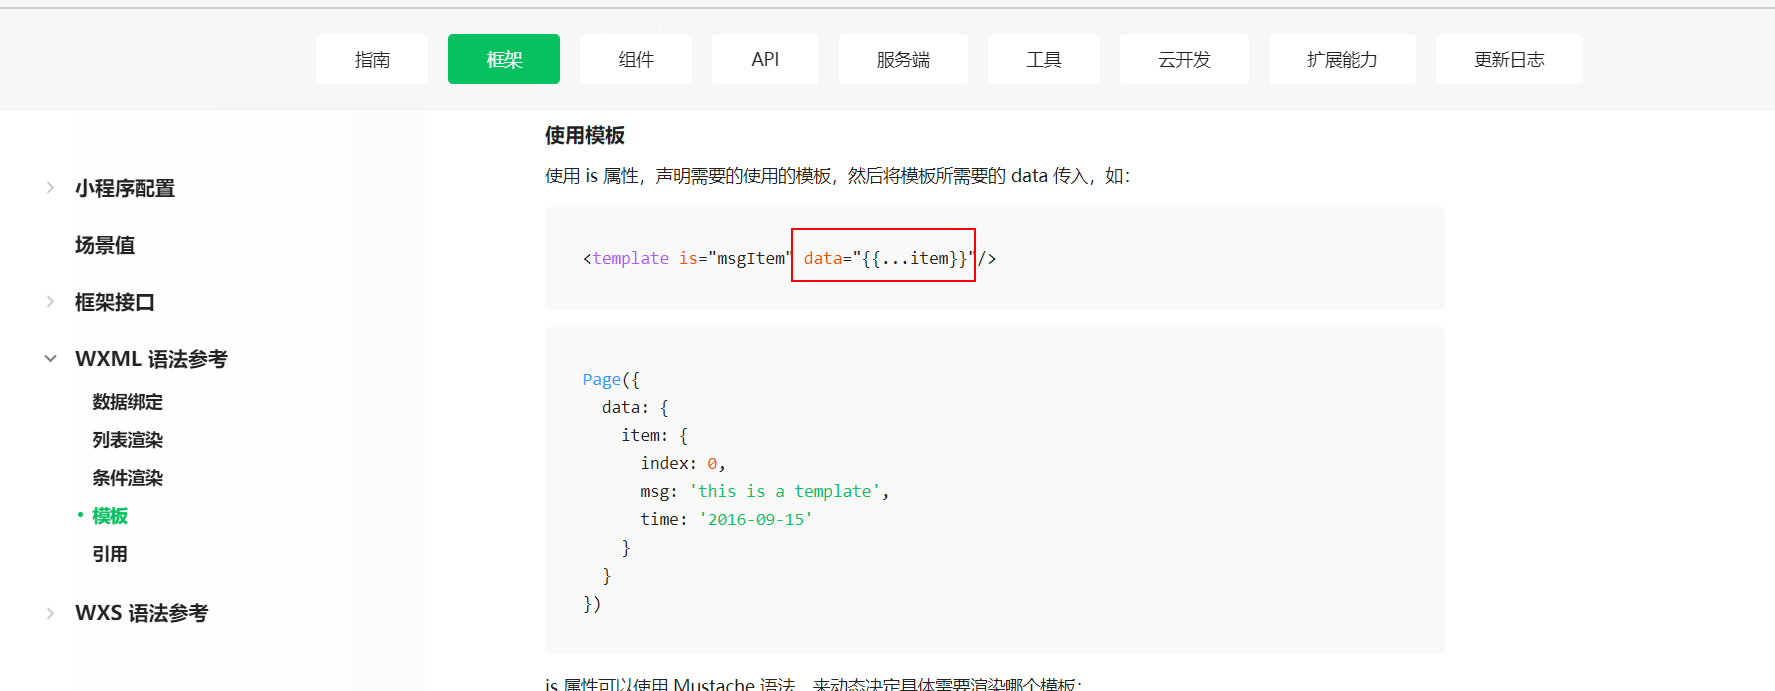The image size is (1775, 691).
Task: Click data="{{...item}}" attribute code
Action: point(888,258)
